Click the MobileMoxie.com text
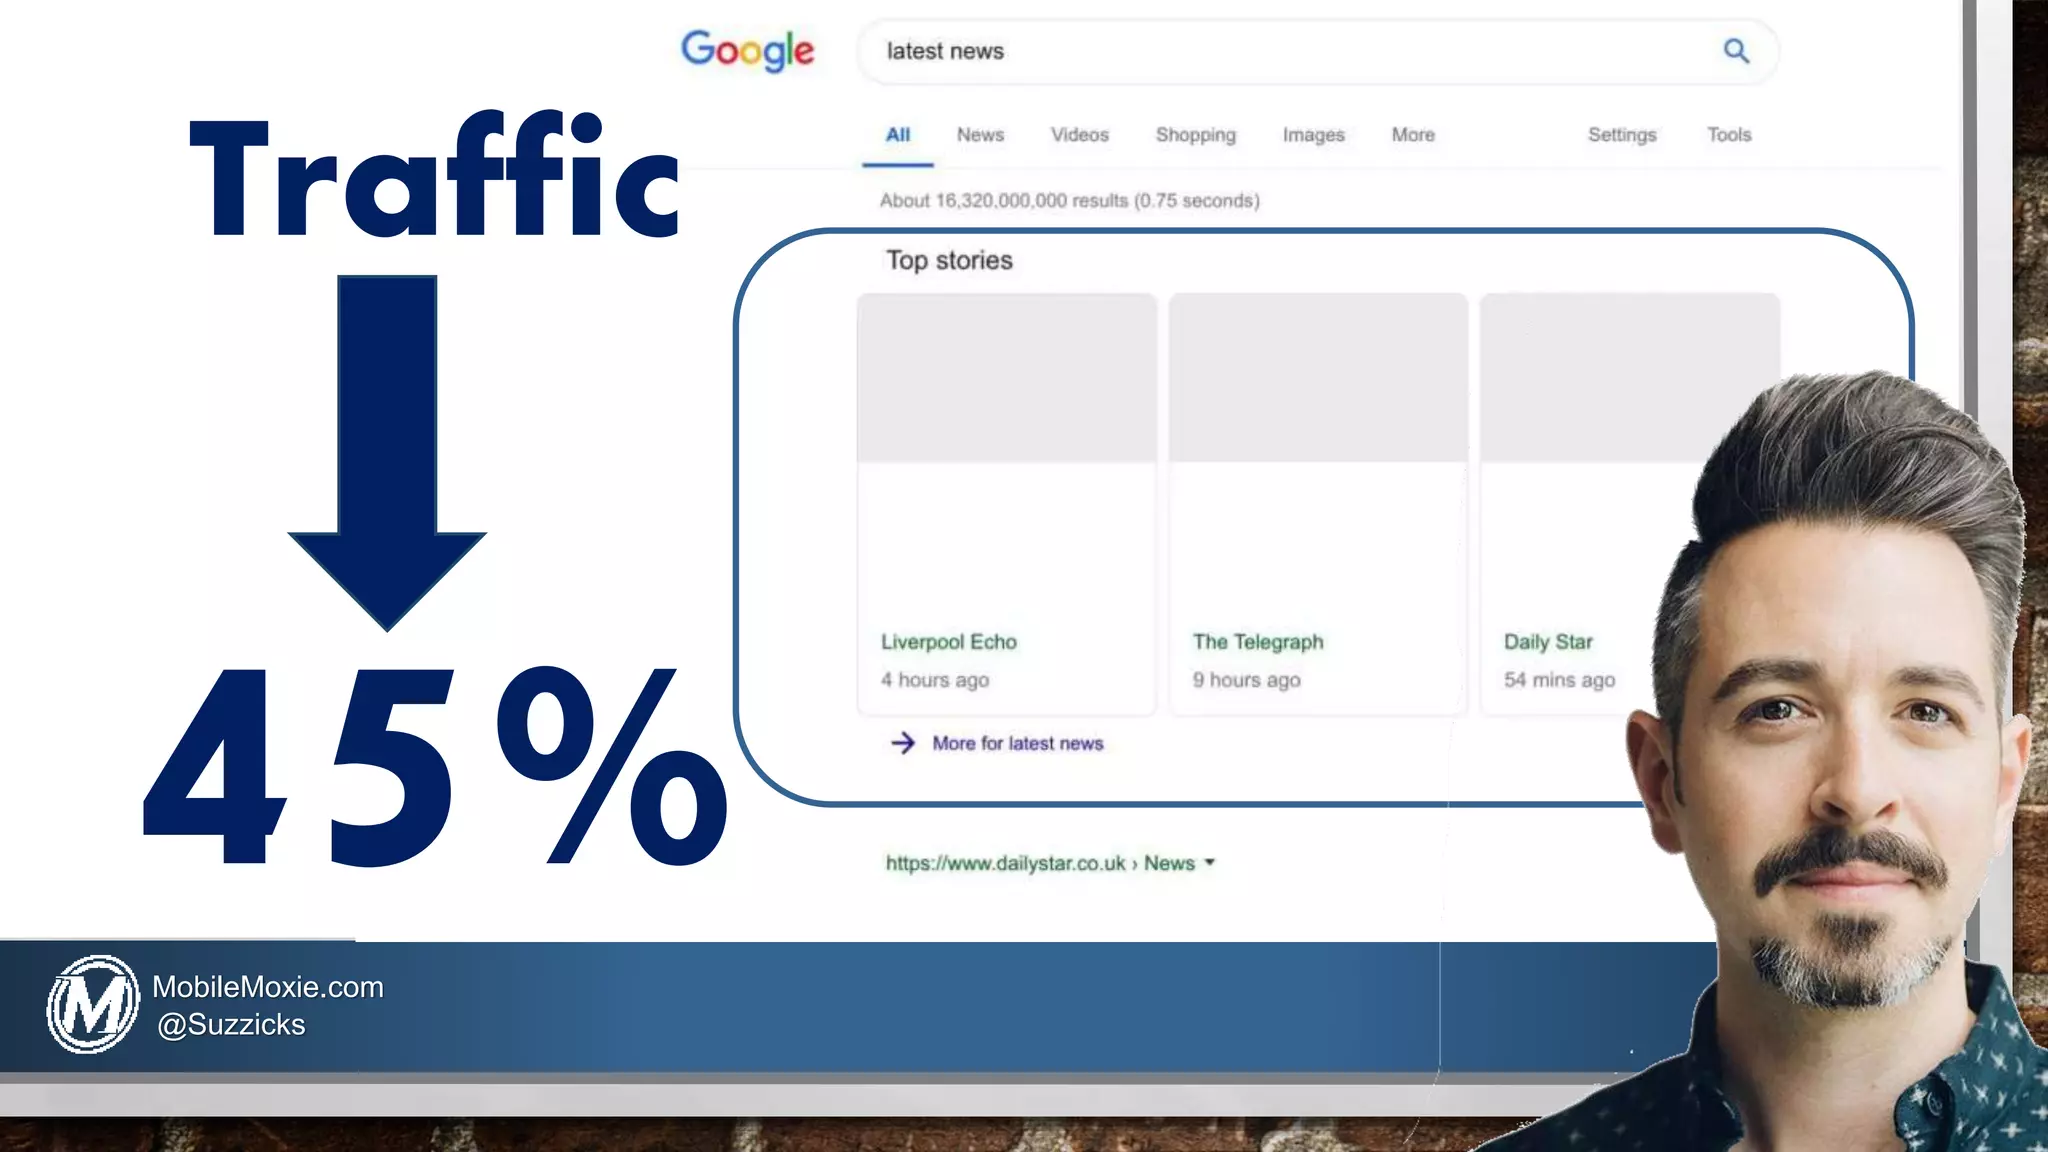The height and width of the screenshot is (1152, 2048). click(x=268, y=987)
